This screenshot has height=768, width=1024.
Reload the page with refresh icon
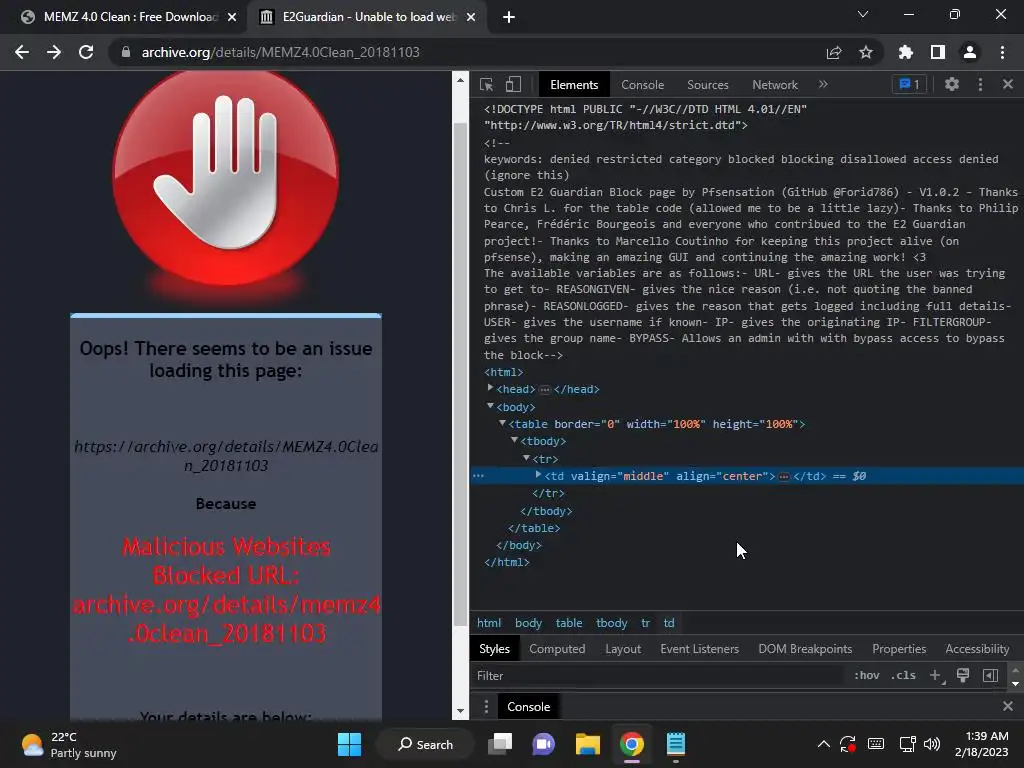(86, 52)
